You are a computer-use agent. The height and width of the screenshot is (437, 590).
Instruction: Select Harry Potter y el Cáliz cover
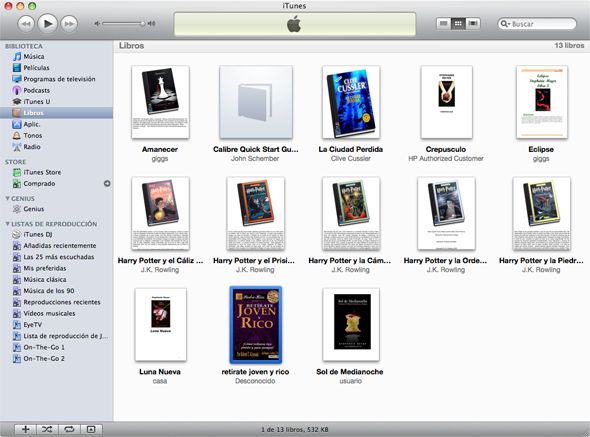click(160, 213)
